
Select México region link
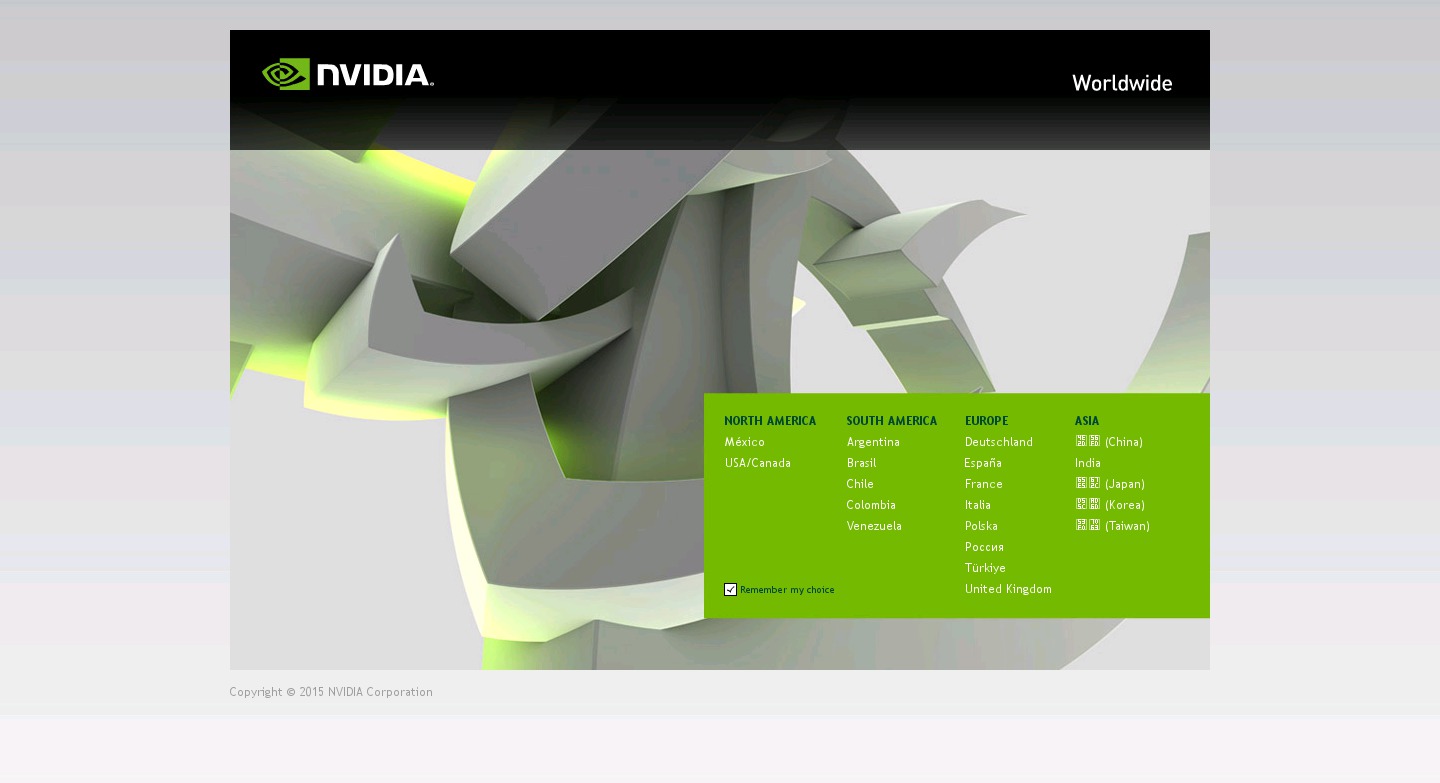click(x=744, y=442)
